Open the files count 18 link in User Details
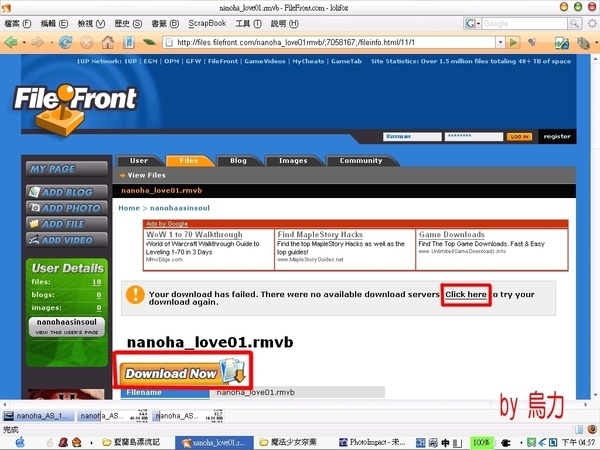 point(97,282)
